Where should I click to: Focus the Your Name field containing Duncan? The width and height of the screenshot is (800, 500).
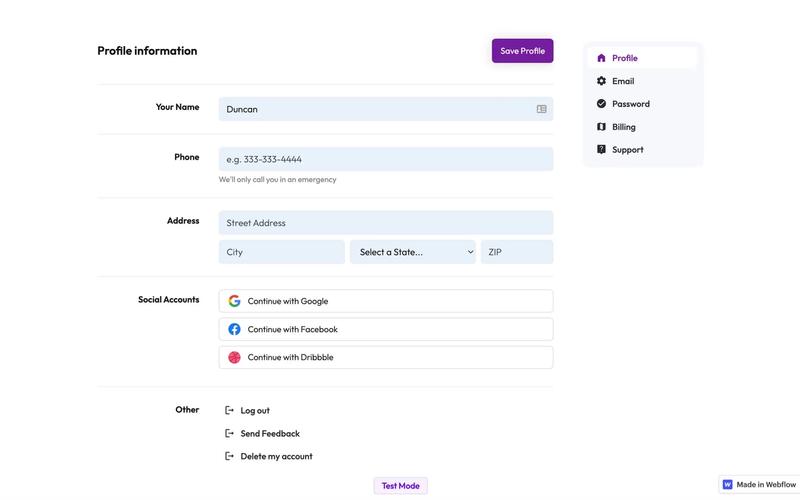pos(386,109)
